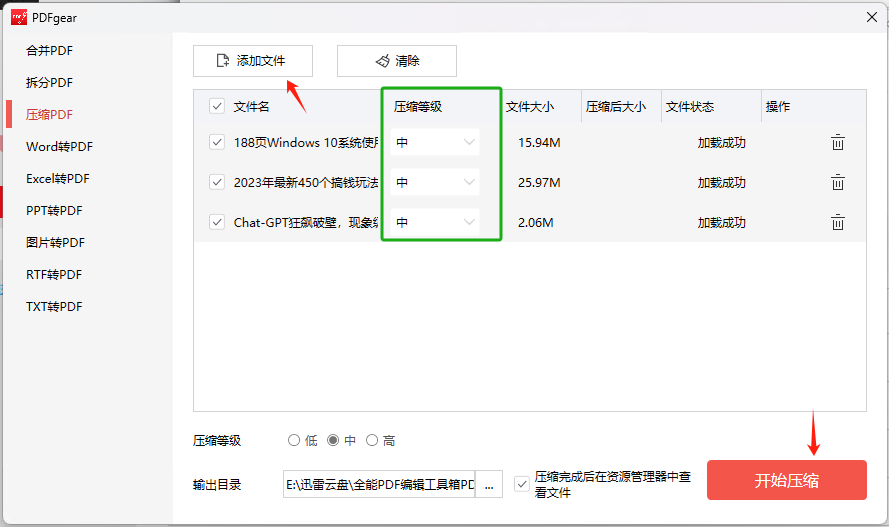Viewport: 889px width, 527px height.
Task: Click trash icon for 2023年最新450个 file
Action: 838,183
